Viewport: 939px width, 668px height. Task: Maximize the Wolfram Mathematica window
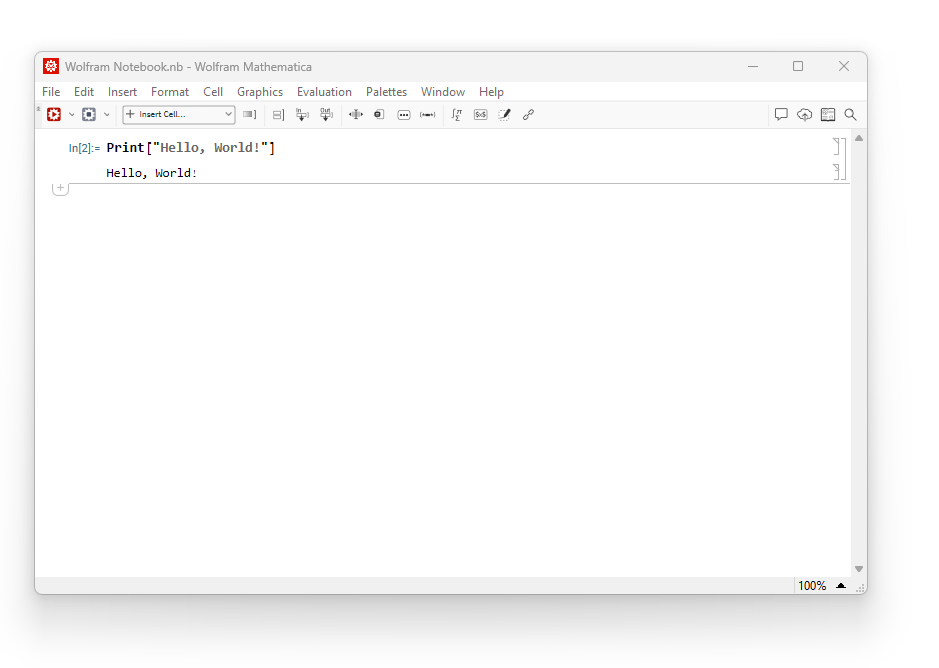tap(798, 67)
